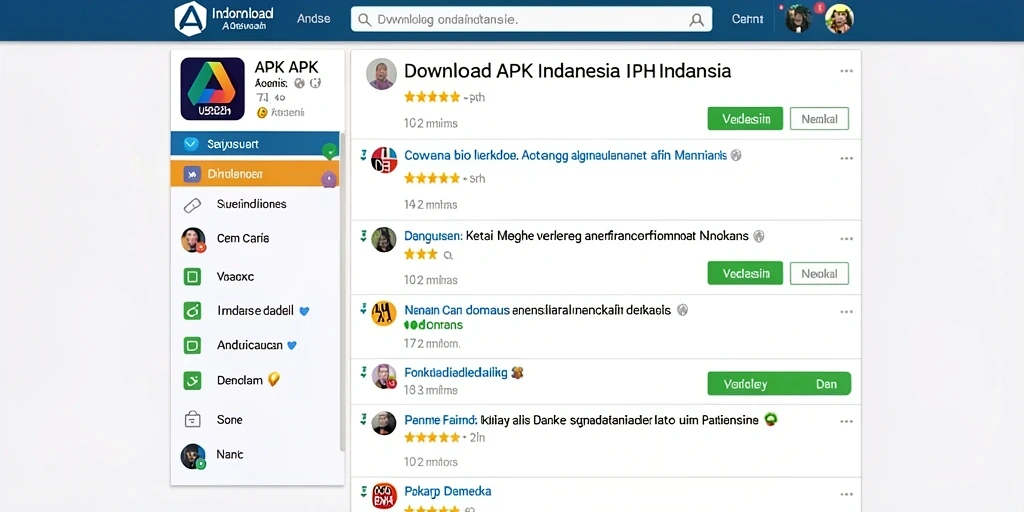Expand the Danguisen row arrow
The image size is (1024, 512).
(363, 236)
